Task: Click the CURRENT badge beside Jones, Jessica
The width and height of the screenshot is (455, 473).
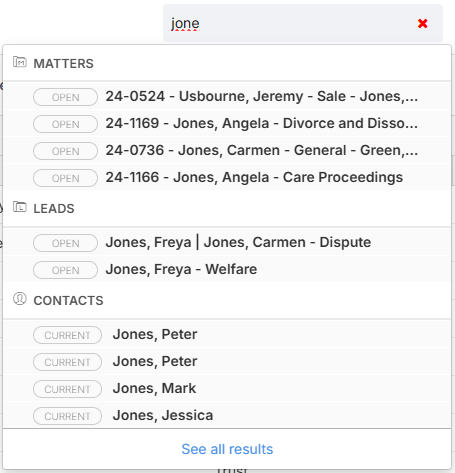Action: point(67,416)
